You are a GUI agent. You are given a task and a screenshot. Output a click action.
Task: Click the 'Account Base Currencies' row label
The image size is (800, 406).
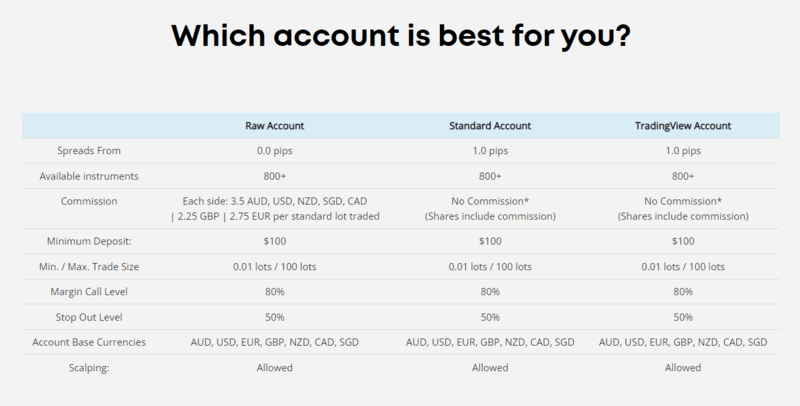point(89,342)
